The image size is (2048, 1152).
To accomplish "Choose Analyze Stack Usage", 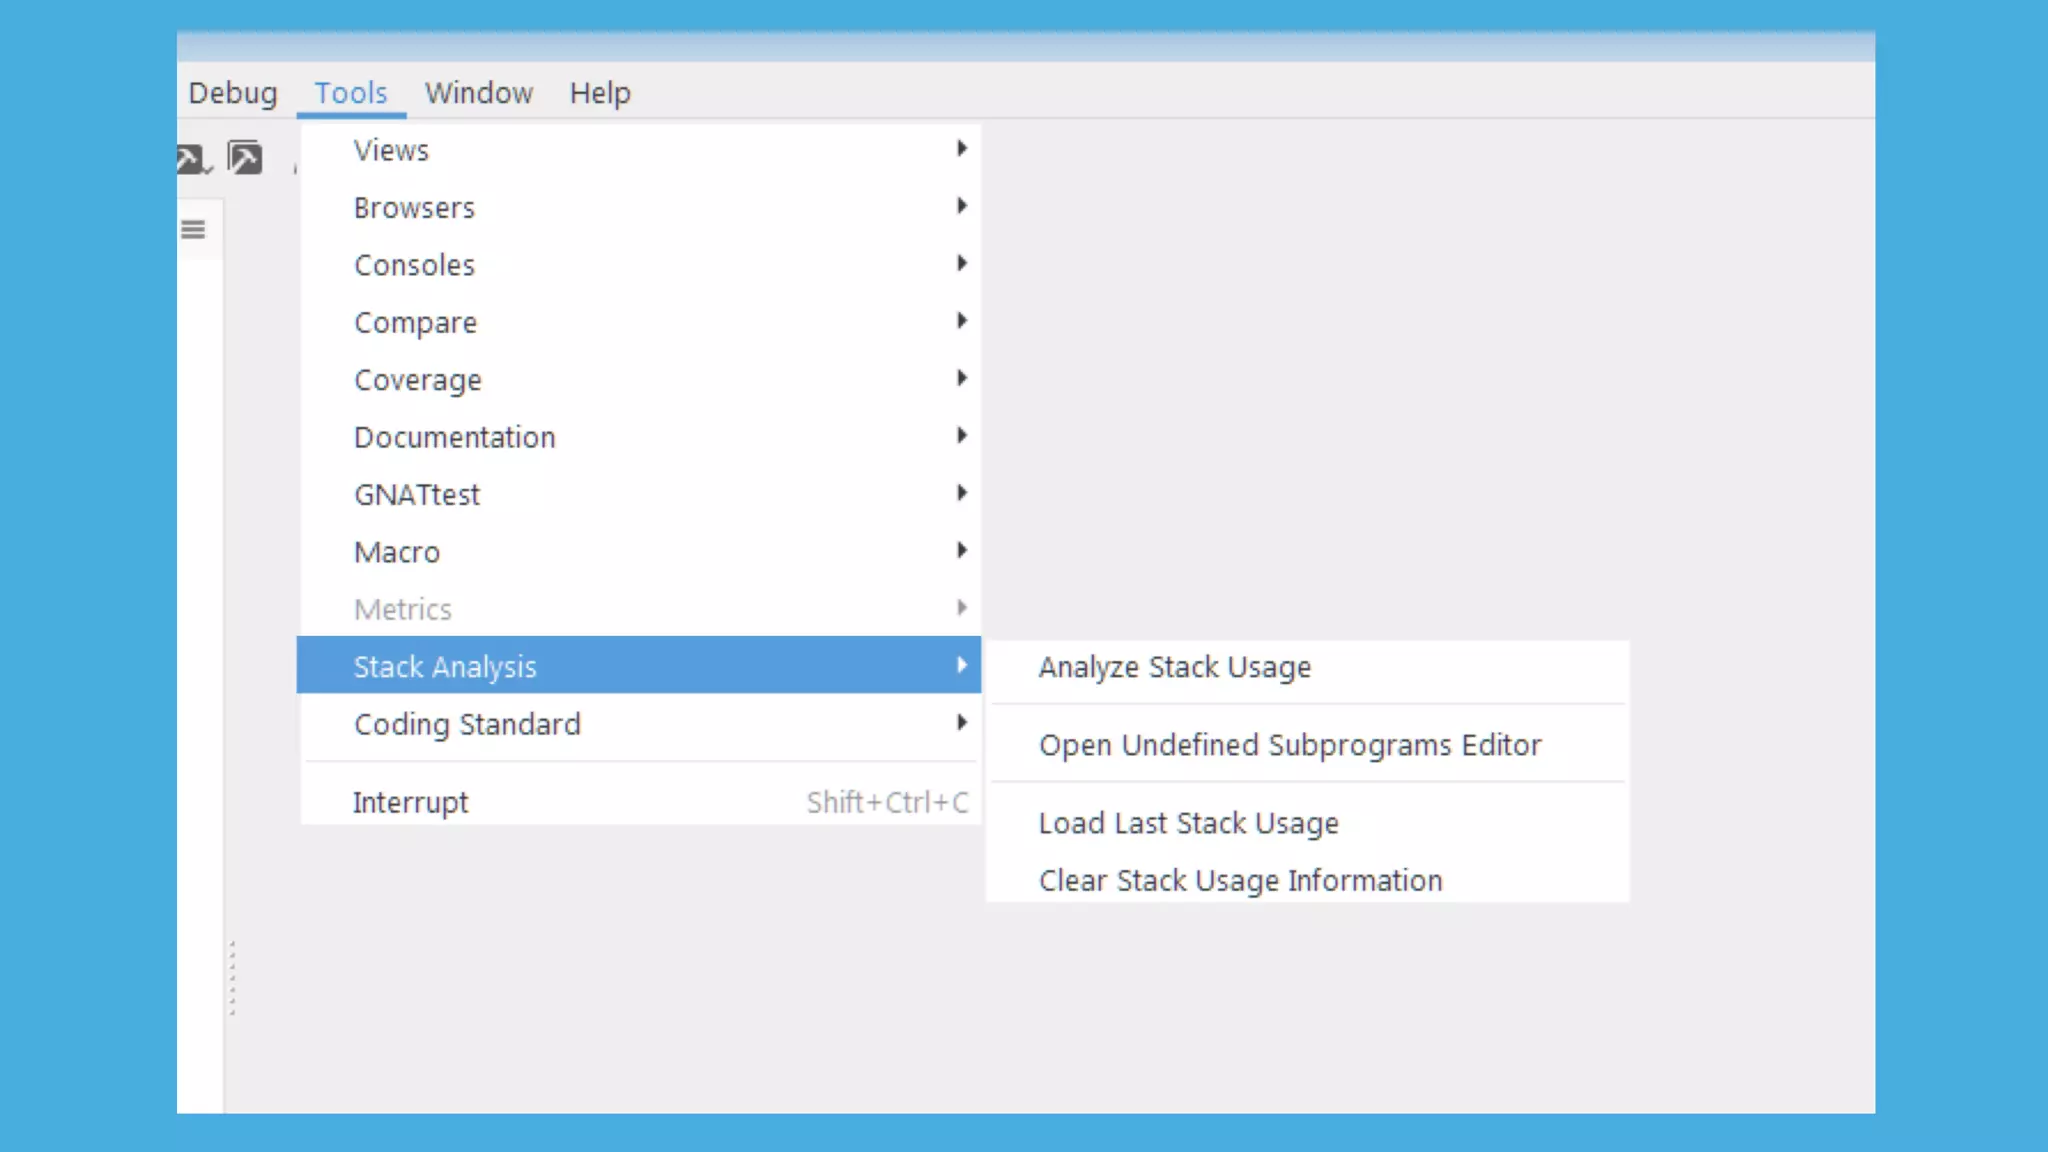I will click(x=1174, y=667).
